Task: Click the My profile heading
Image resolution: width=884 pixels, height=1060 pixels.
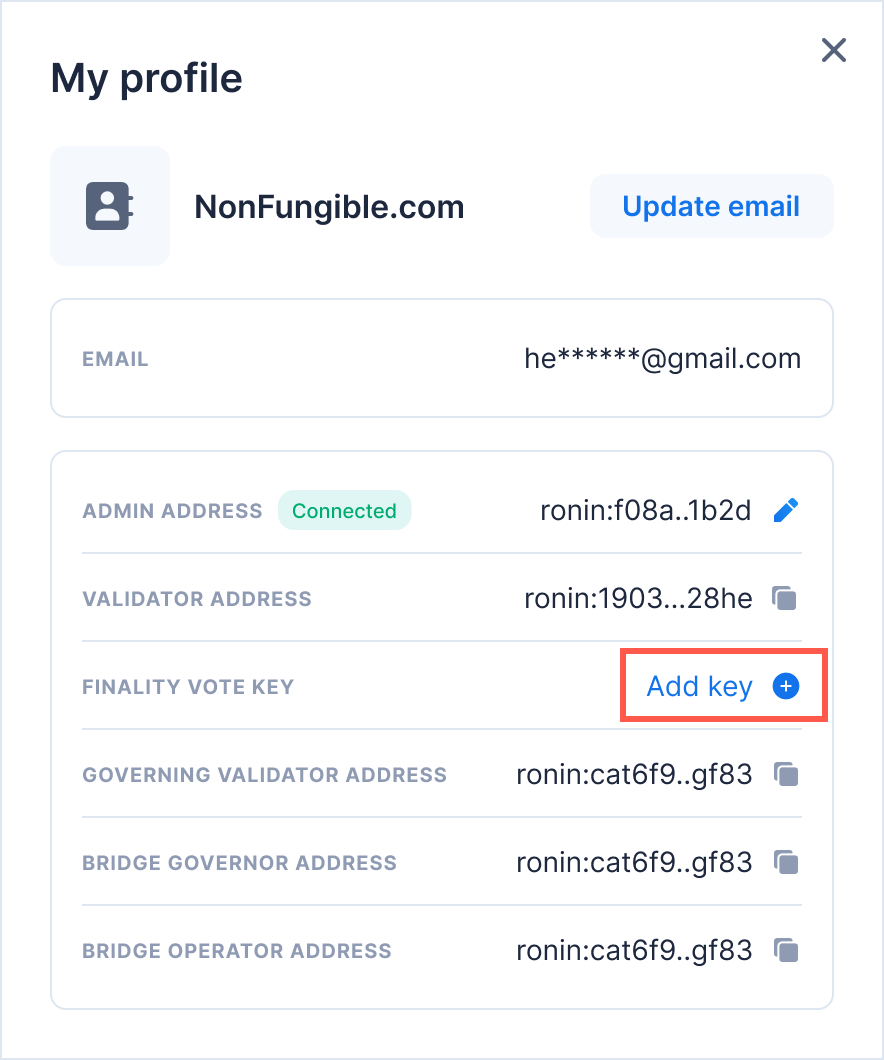Action: (x=147, y=78)
